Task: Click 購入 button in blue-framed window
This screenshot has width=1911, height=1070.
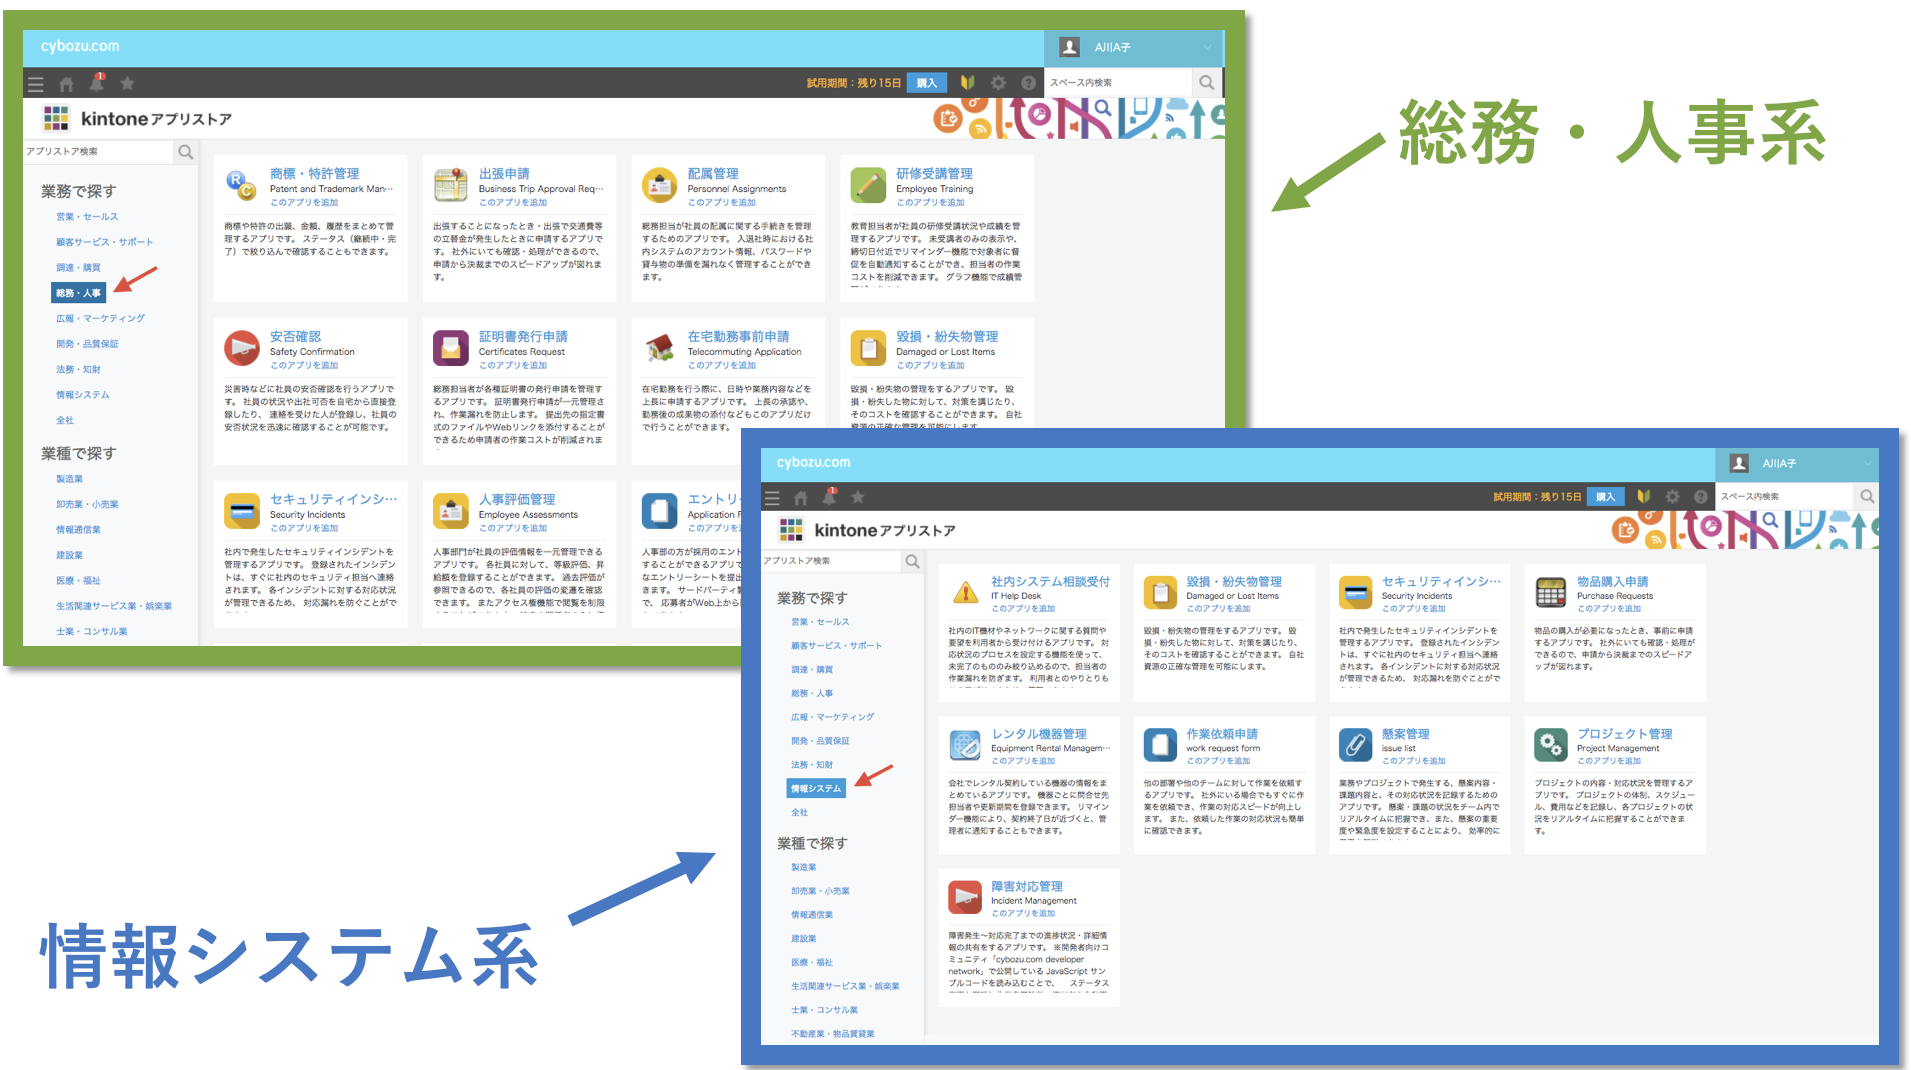Action: 1605,497
